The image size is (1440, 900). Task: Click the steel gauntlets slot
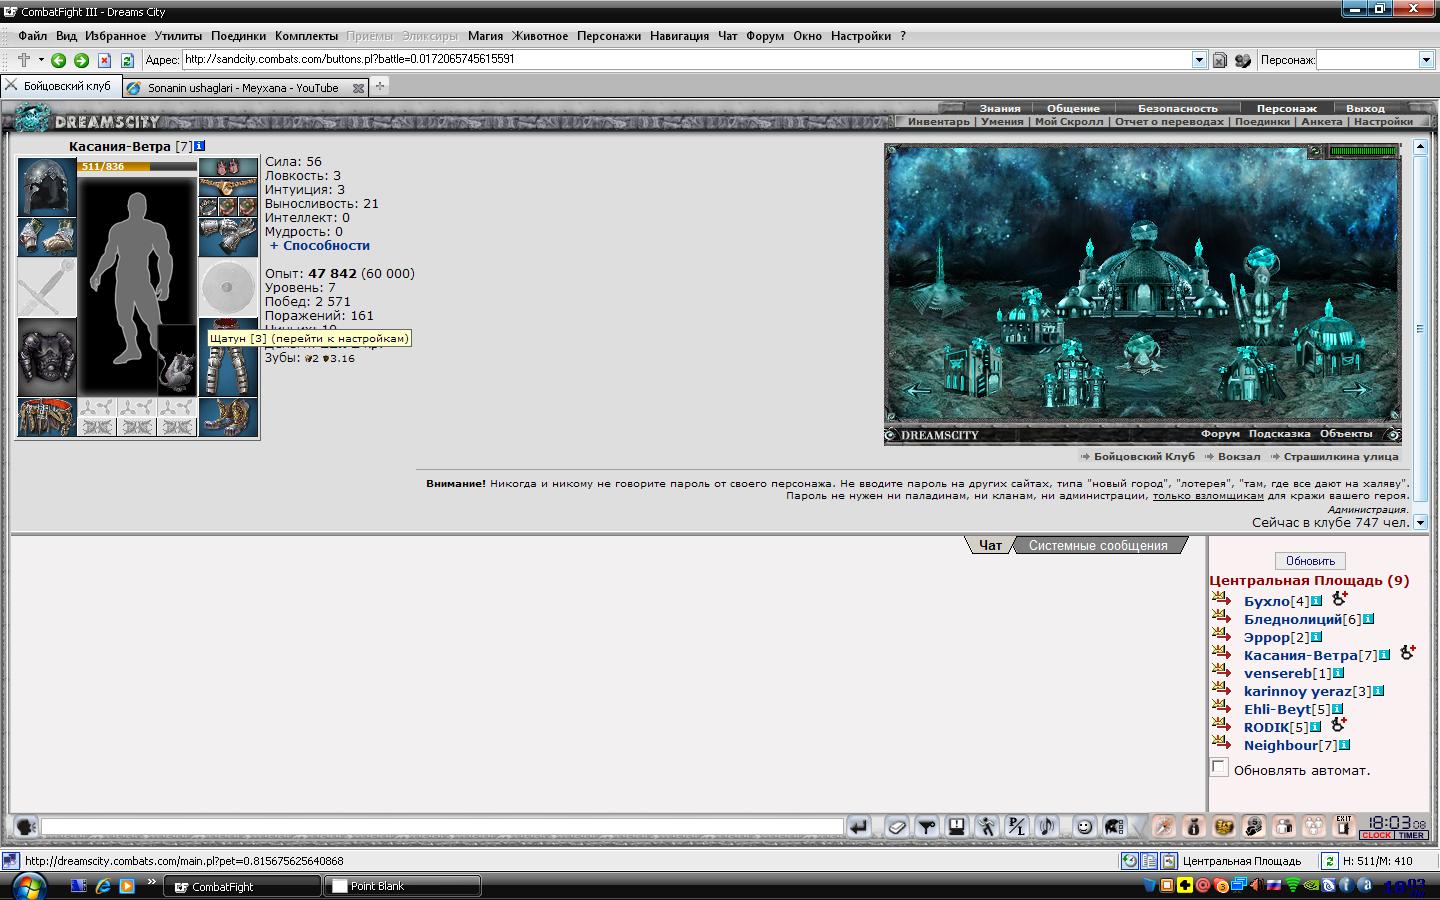[x=228, y=238]
